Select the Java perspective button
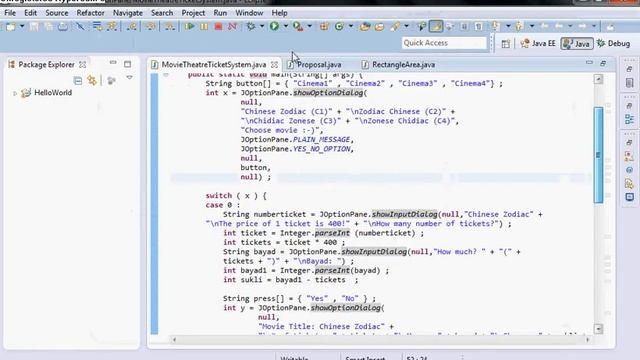The width and height of the screenshot is (640, 360). click(577, 44)
